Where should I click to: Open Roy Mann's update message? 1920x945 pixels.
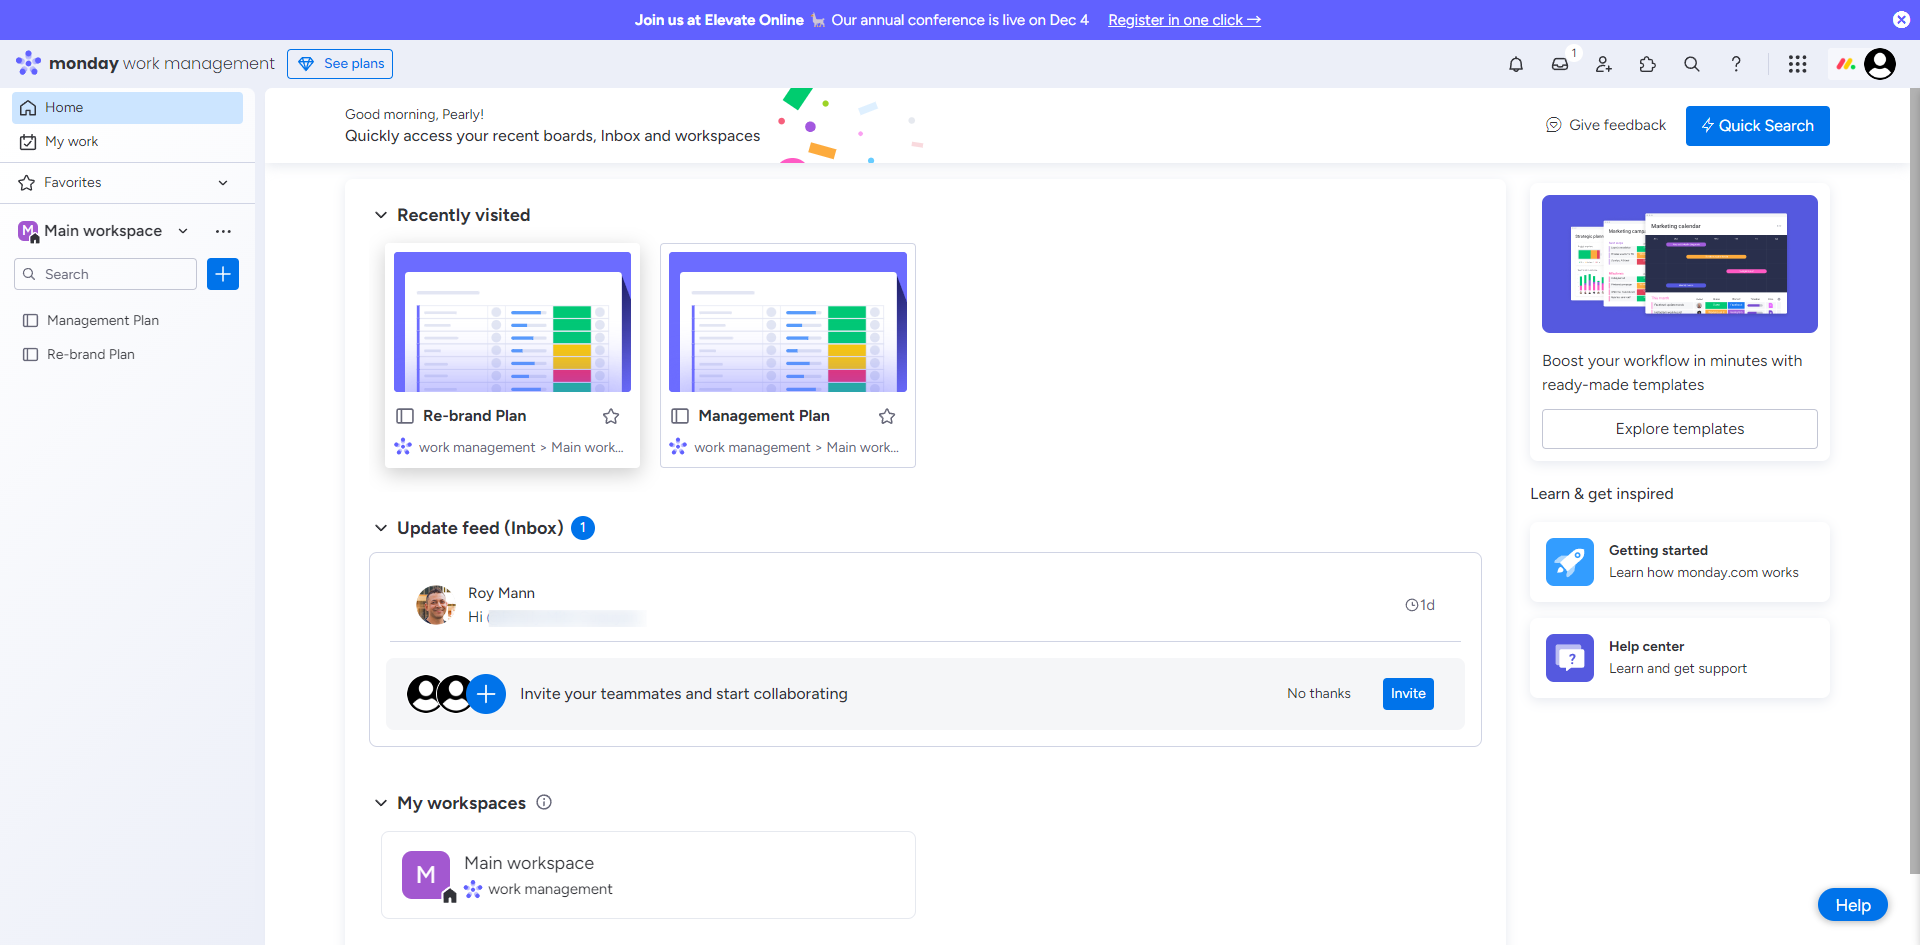point(925,605)
